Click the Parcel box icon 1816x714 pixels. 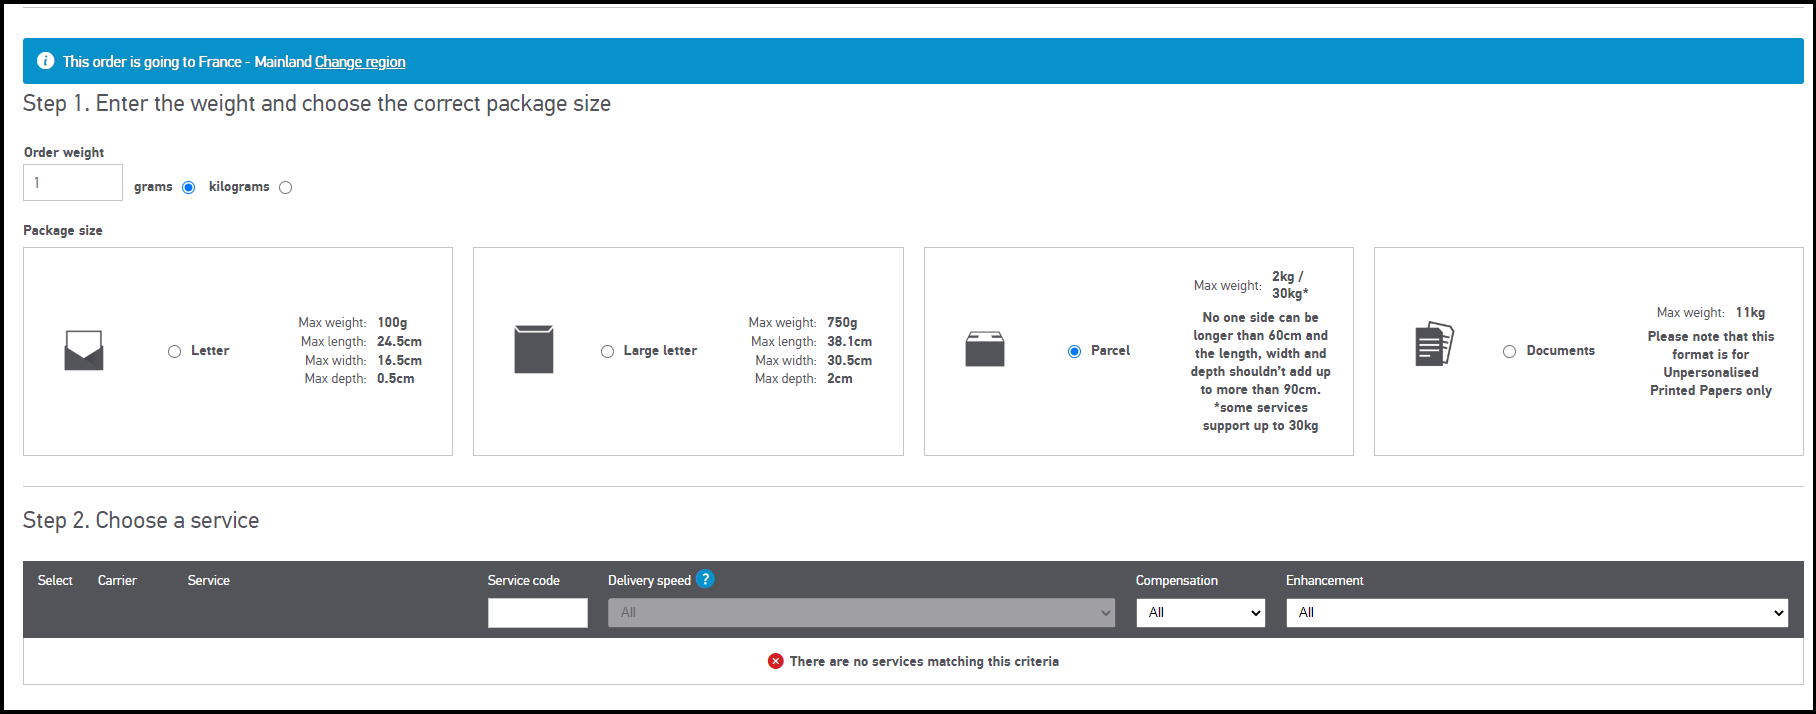[x=984, y=349]
